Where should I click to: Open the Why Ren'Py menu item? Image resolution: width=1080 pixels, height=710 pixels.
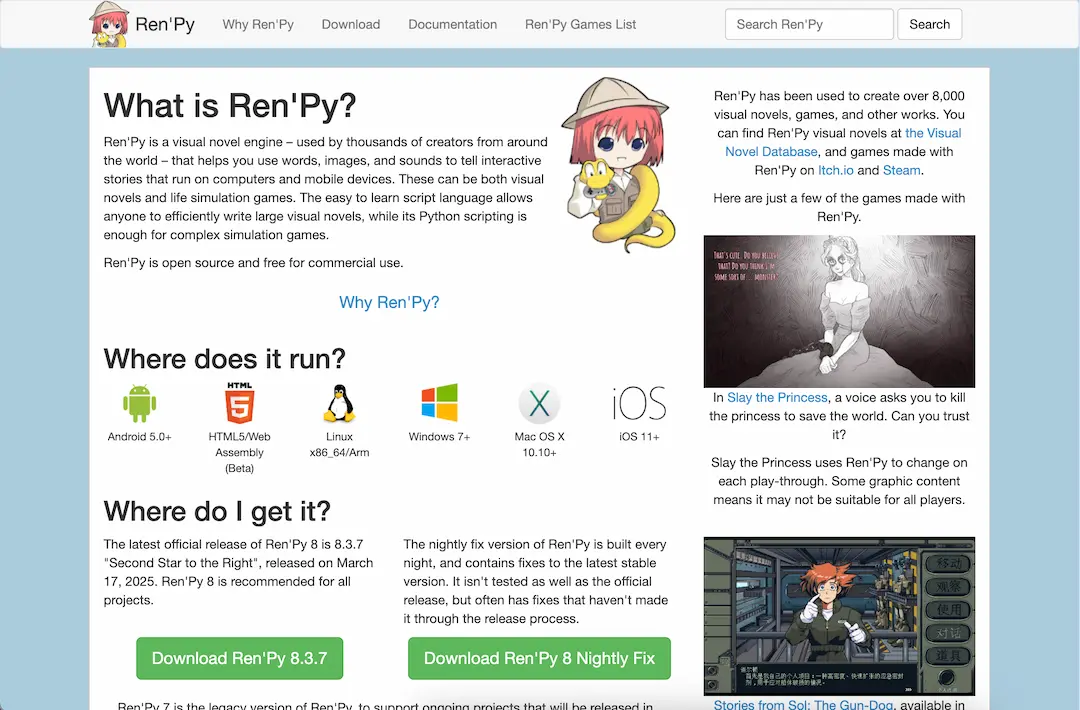(x=258, y=24)
